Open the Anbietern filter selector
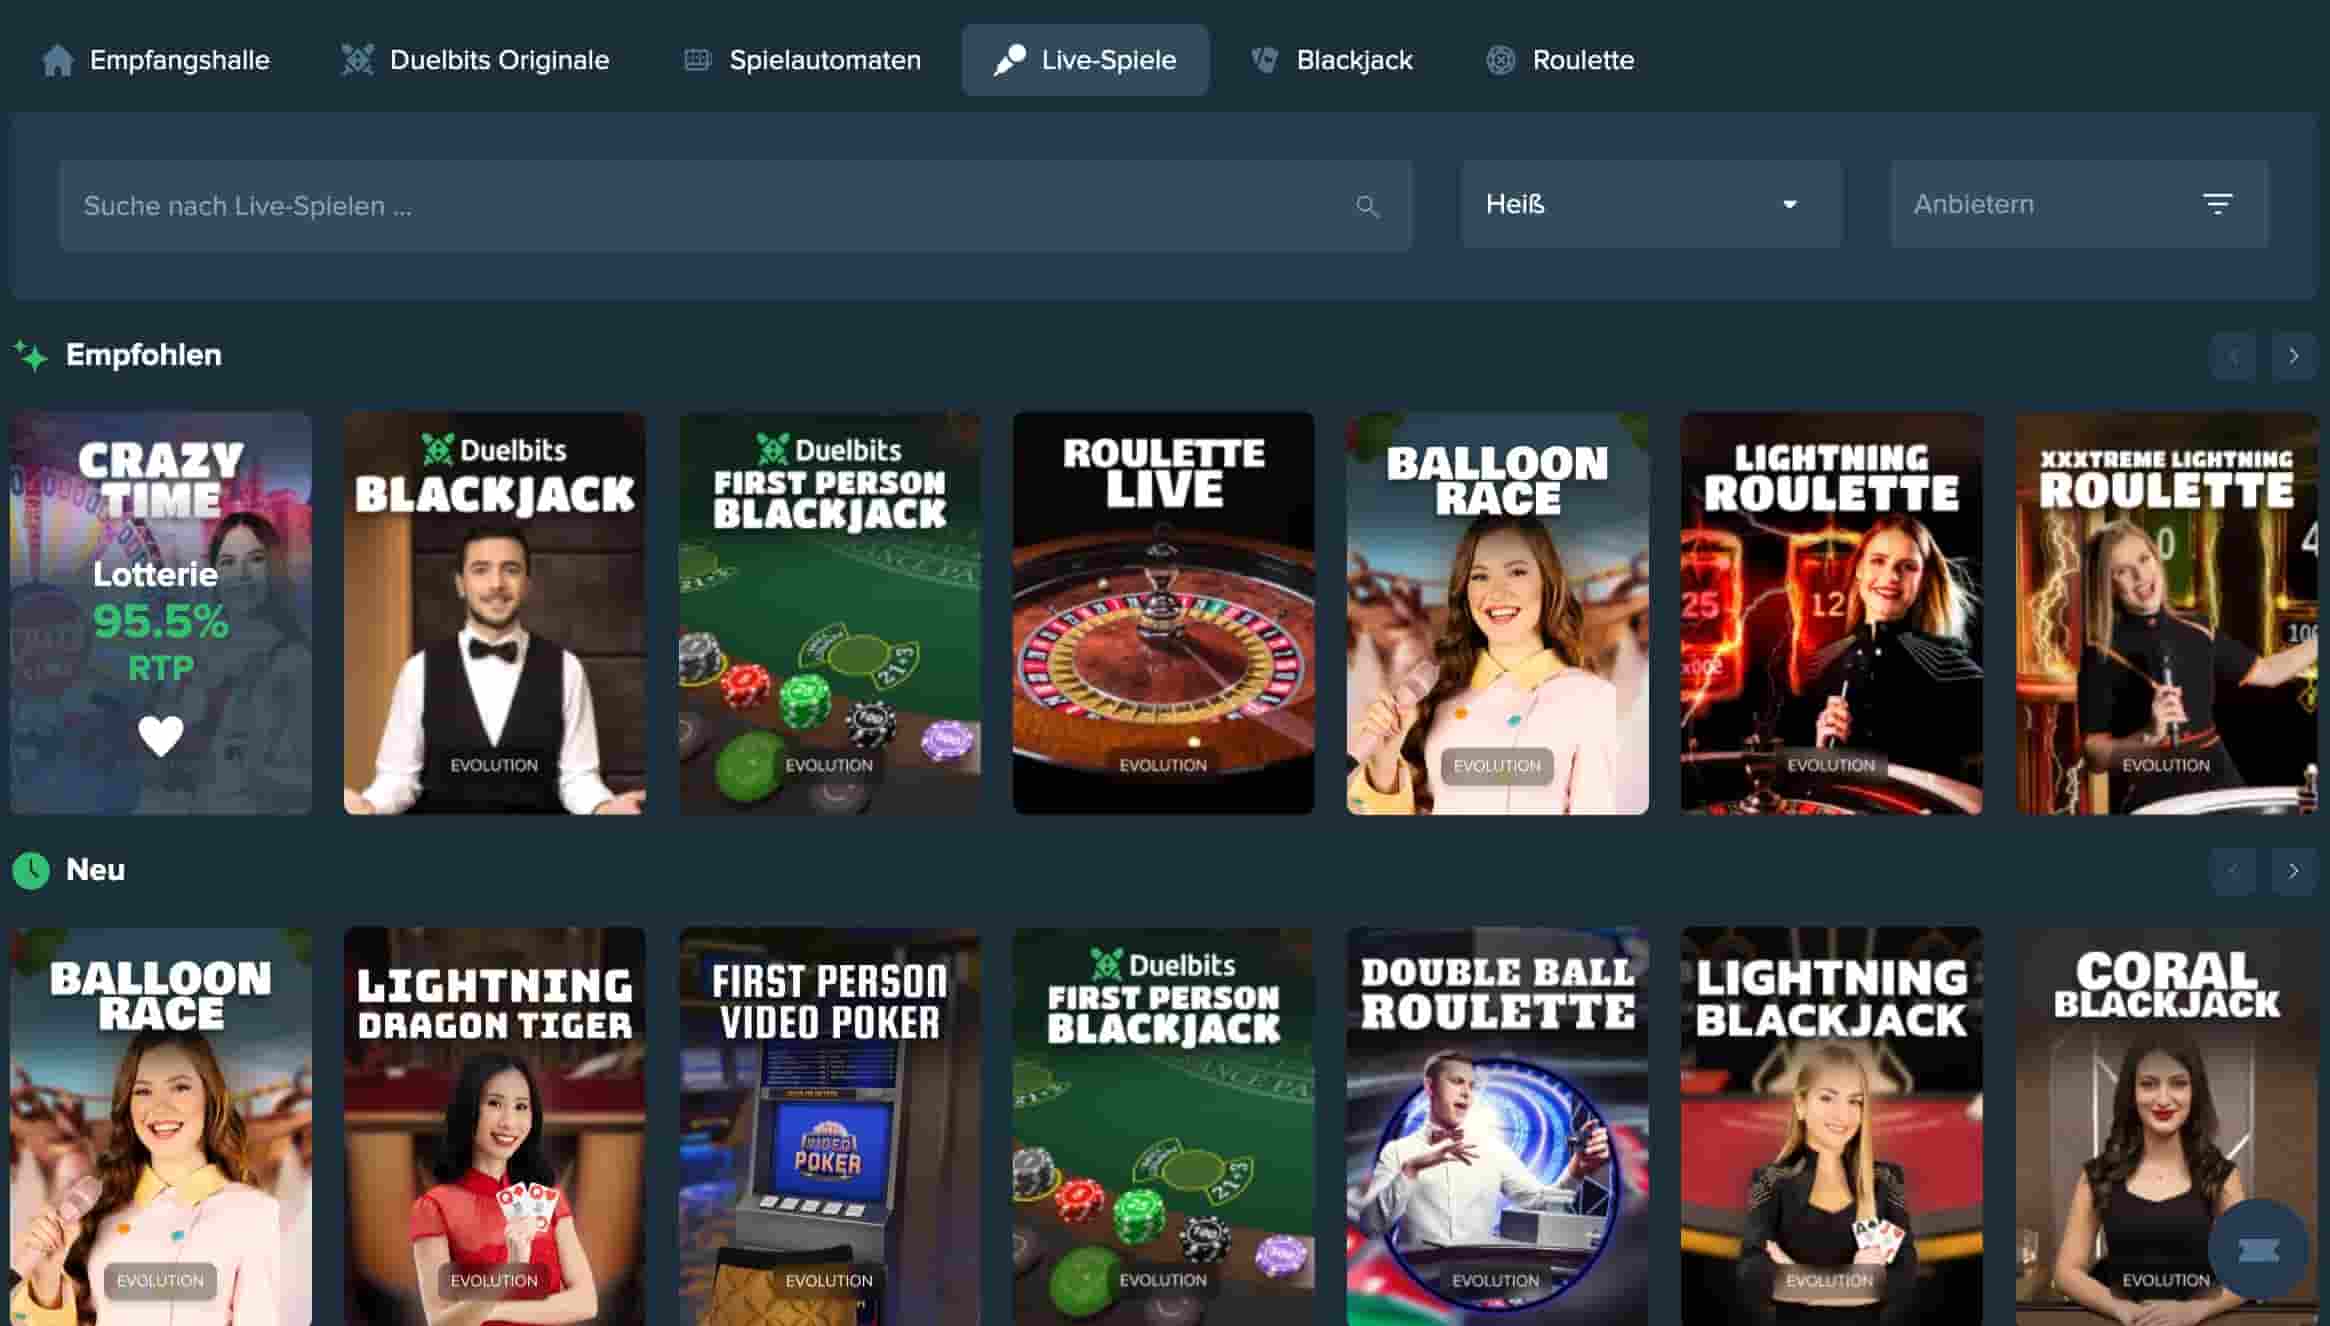Screen dimensions: 2330x1326 [2078, 204]
